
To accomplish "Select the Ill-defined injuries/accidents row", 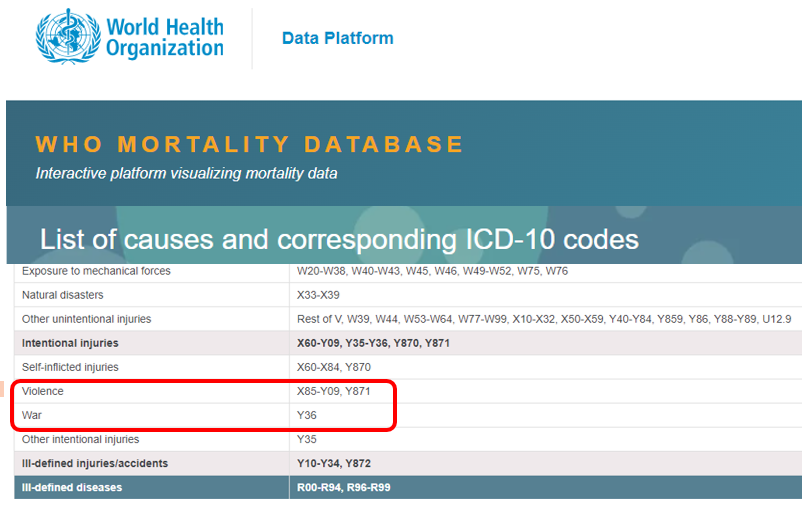I will tap(95, 463).
